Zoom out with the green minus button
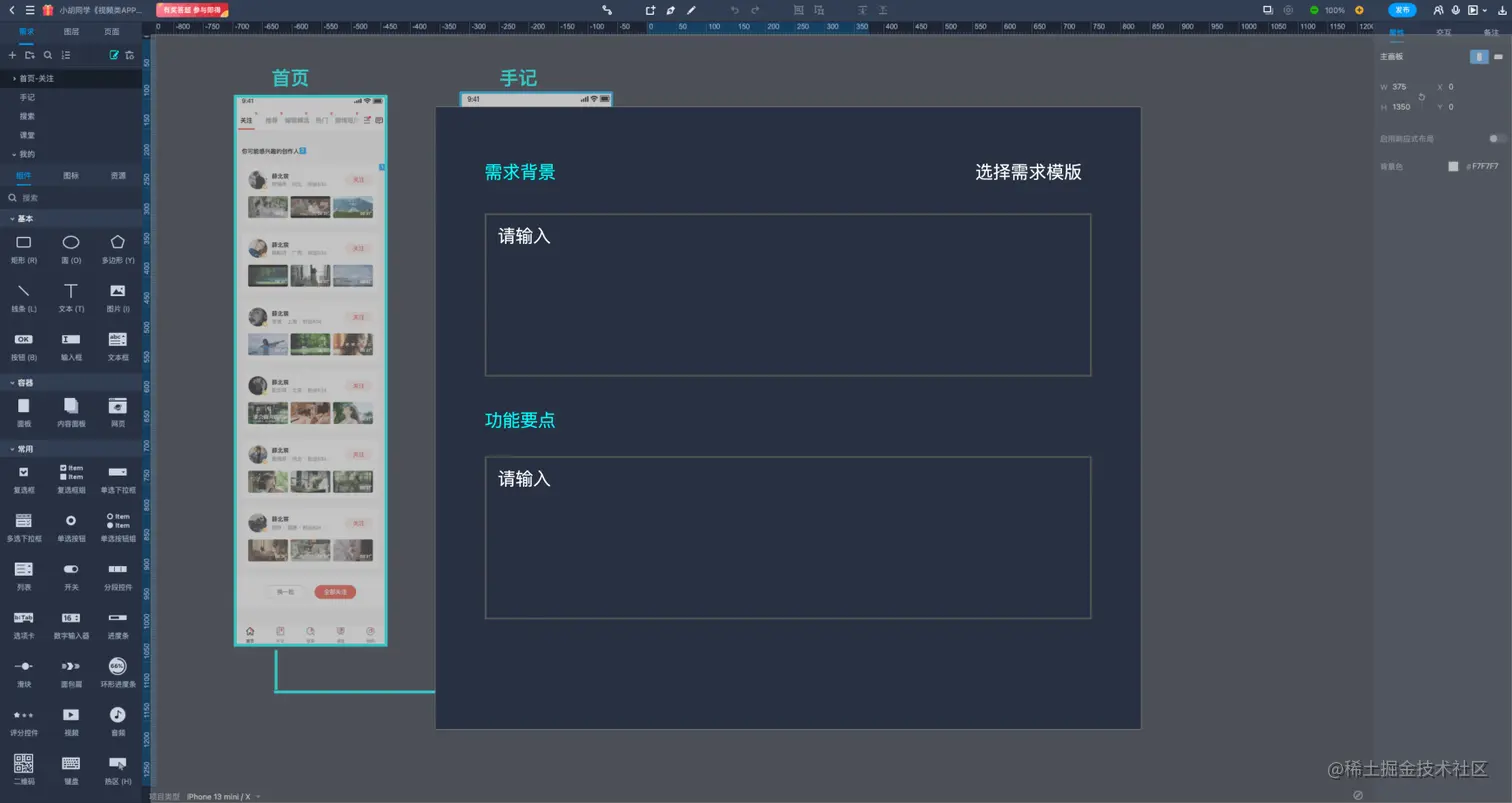Viewport: 1512px width, 803px height. (x=1314, y=10)
